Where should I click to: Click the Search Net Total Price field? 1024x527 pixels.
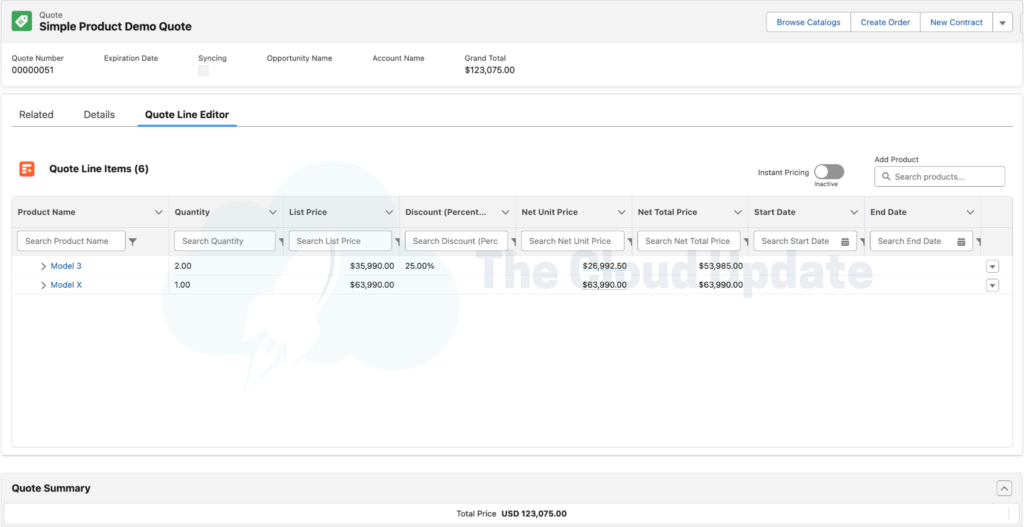click(689, 241)
